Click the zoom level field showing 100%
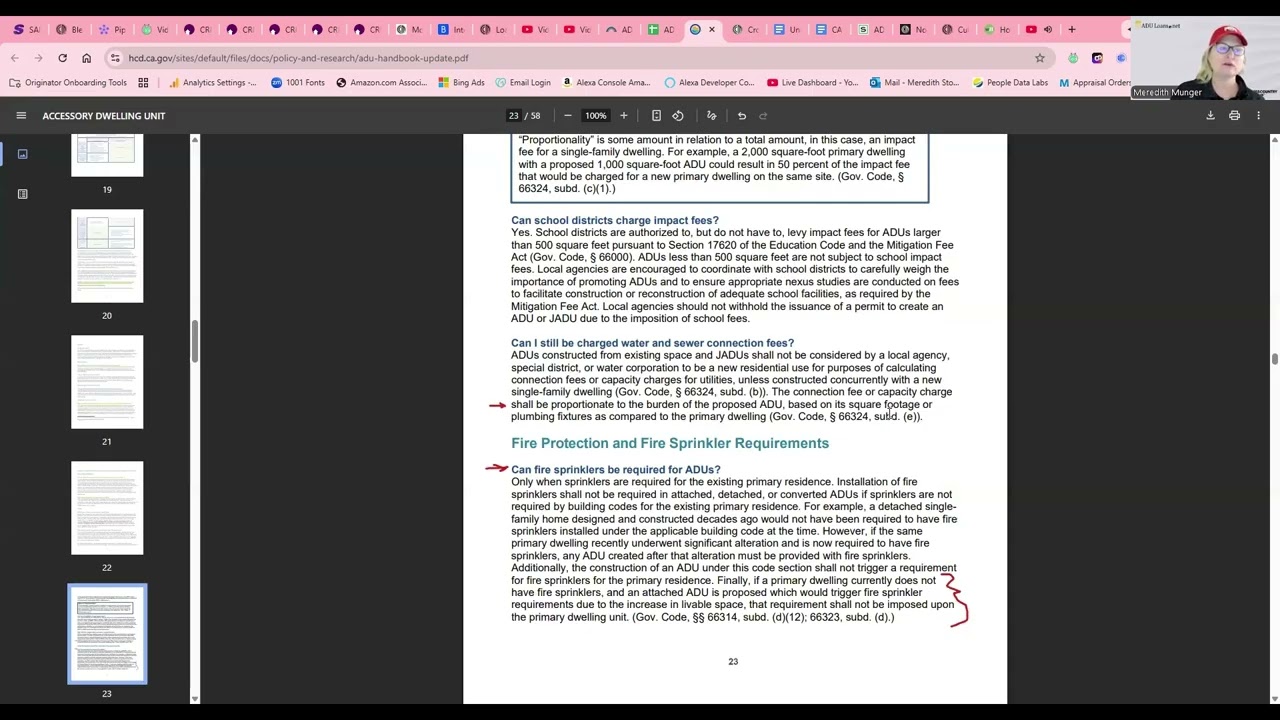This screenshot has height=720, width=1280. pos(595,116)
